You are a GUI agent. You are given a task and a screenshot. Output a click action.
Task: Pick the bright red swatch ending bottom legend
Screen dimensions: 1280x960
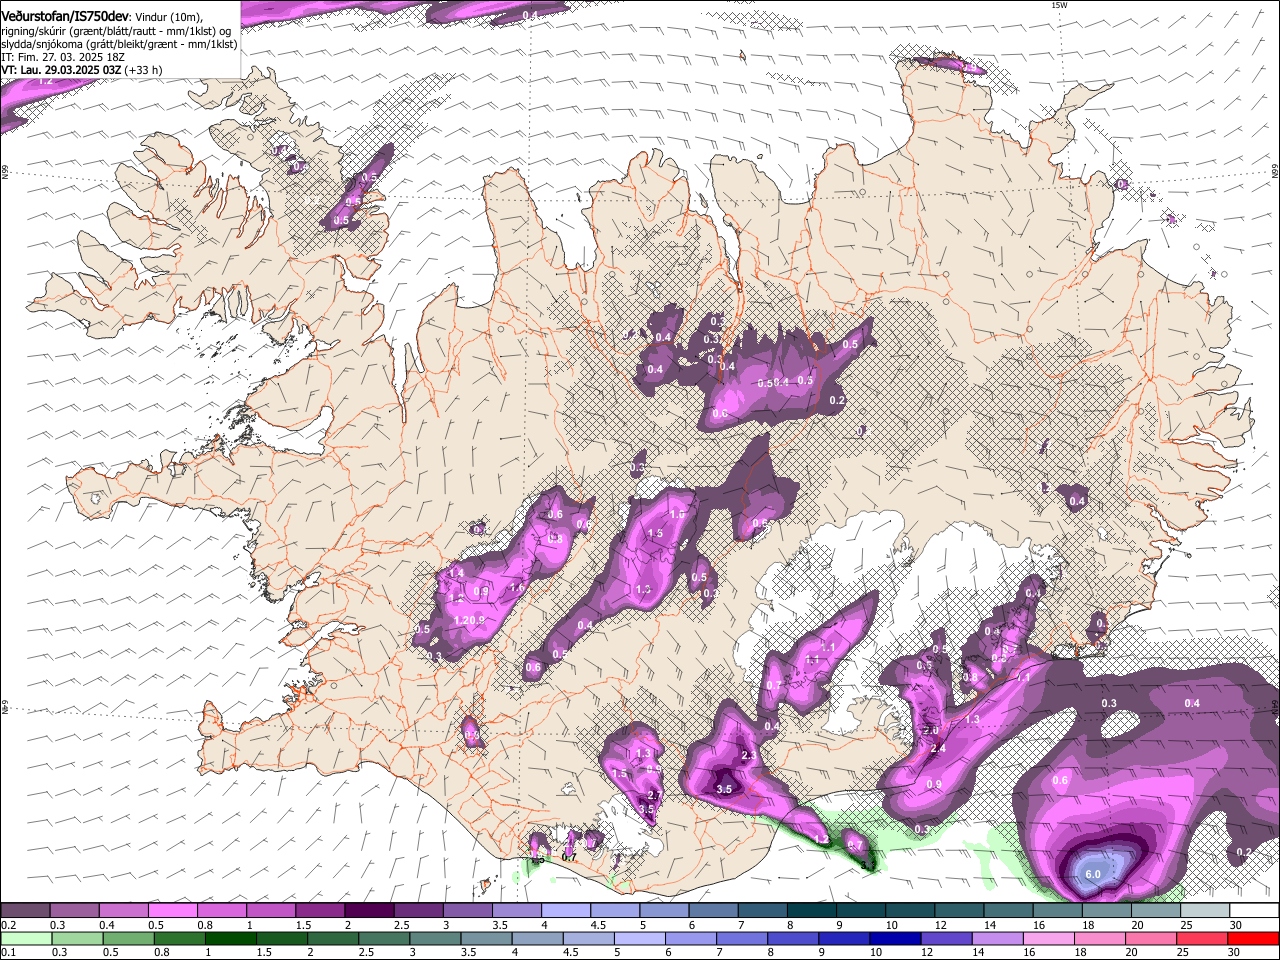click(1254, 938)
